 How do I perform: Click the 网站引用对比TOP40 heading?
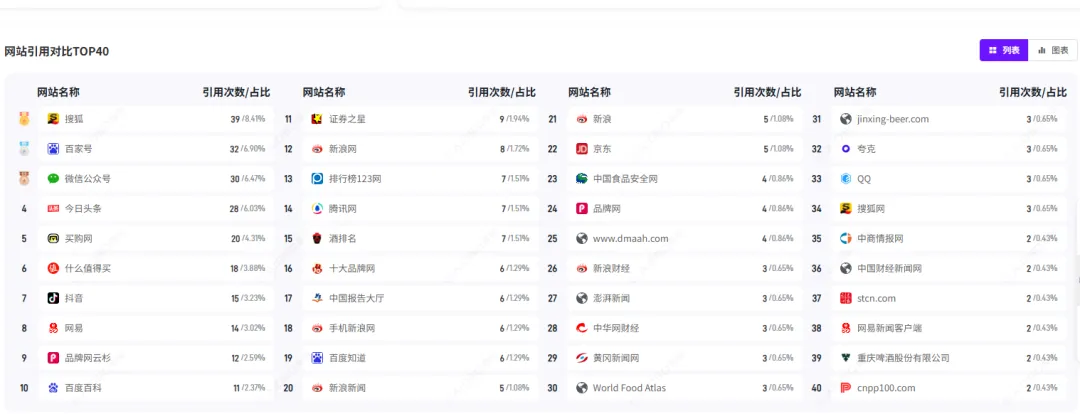point(56,51)
